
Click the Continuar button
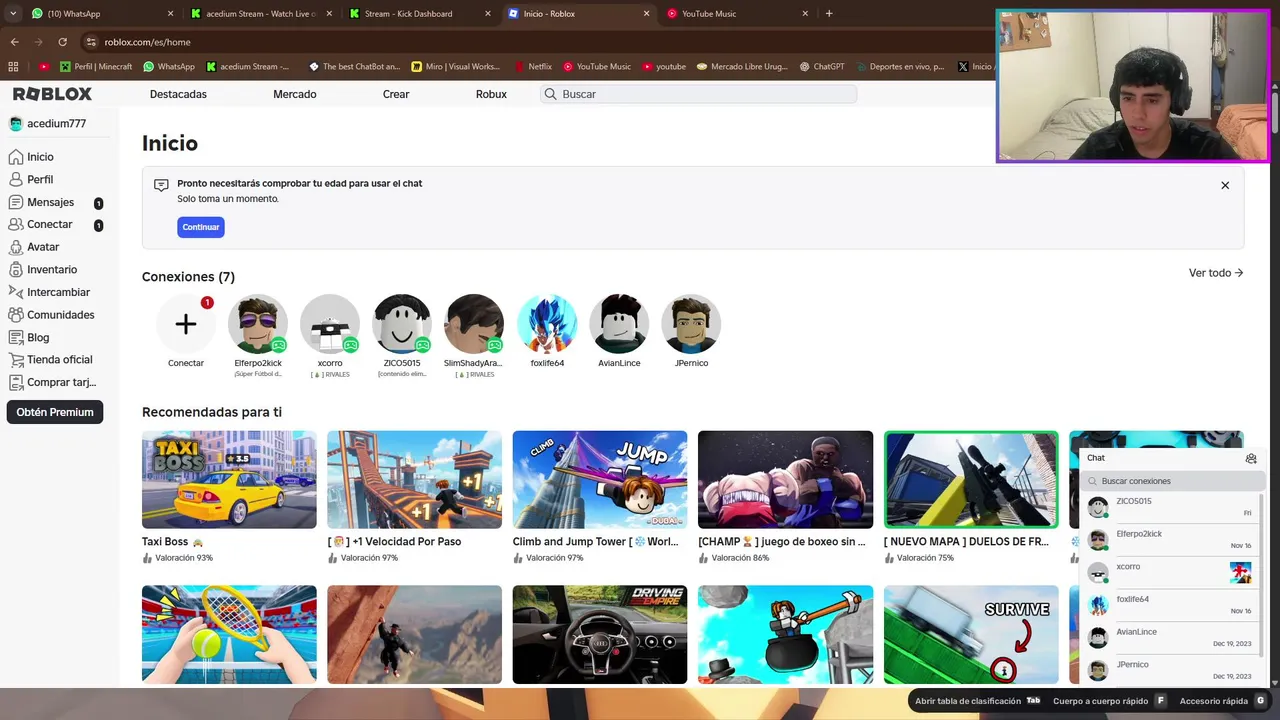click(x=201, y=227)
